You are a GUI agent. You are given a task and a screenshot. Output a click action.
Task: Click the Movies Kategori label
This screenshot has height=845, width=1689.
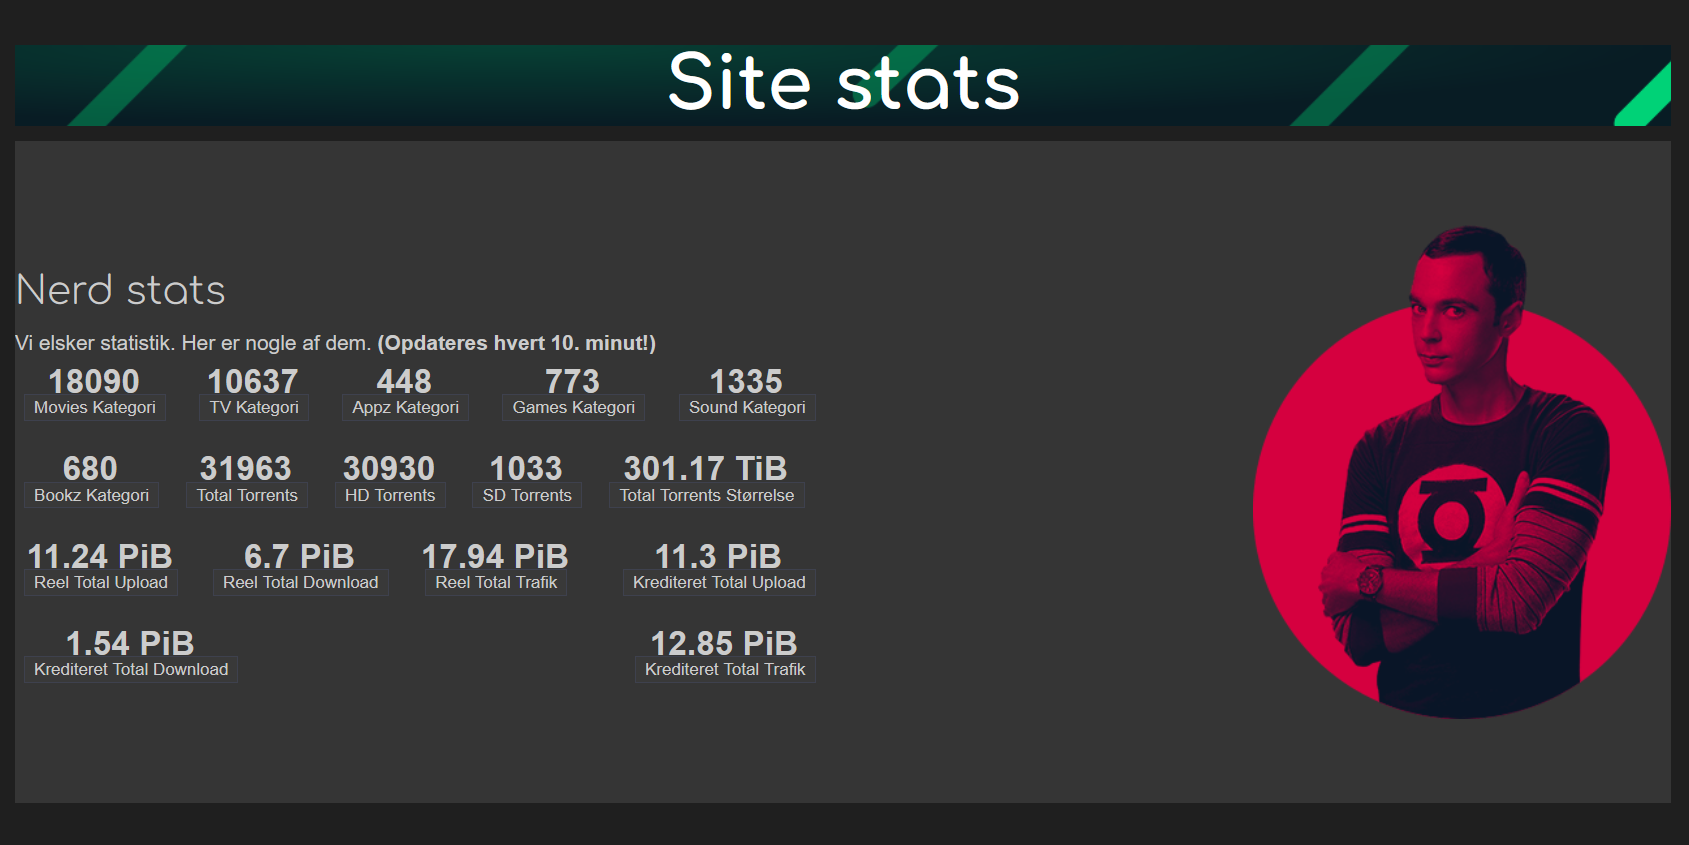pyautogui.click(x=95, y=407)
